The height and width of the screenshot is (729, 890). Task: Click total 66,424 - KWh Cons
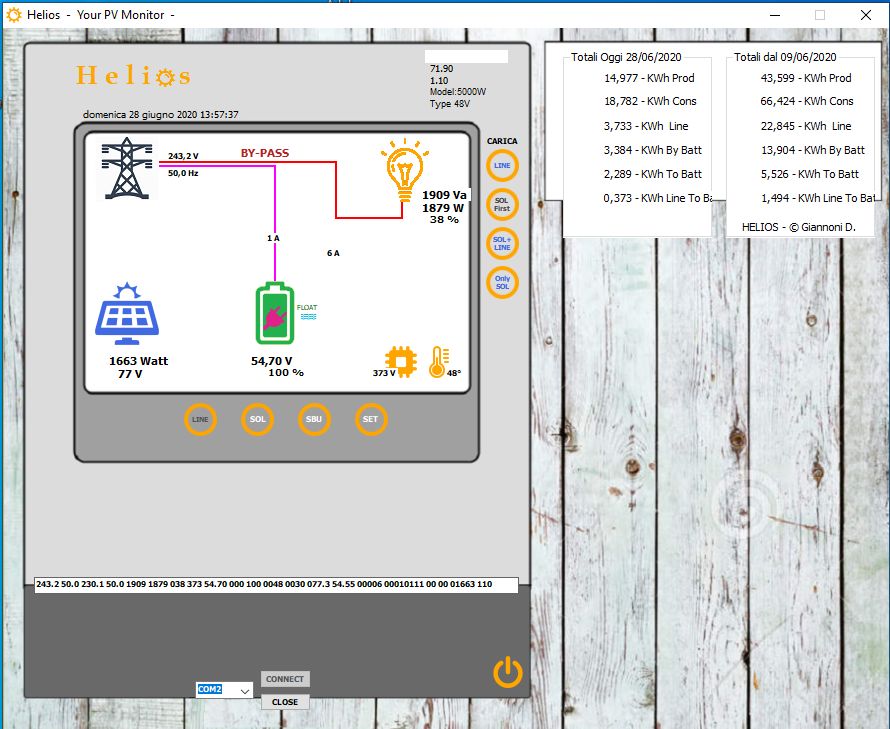(807, 102)
